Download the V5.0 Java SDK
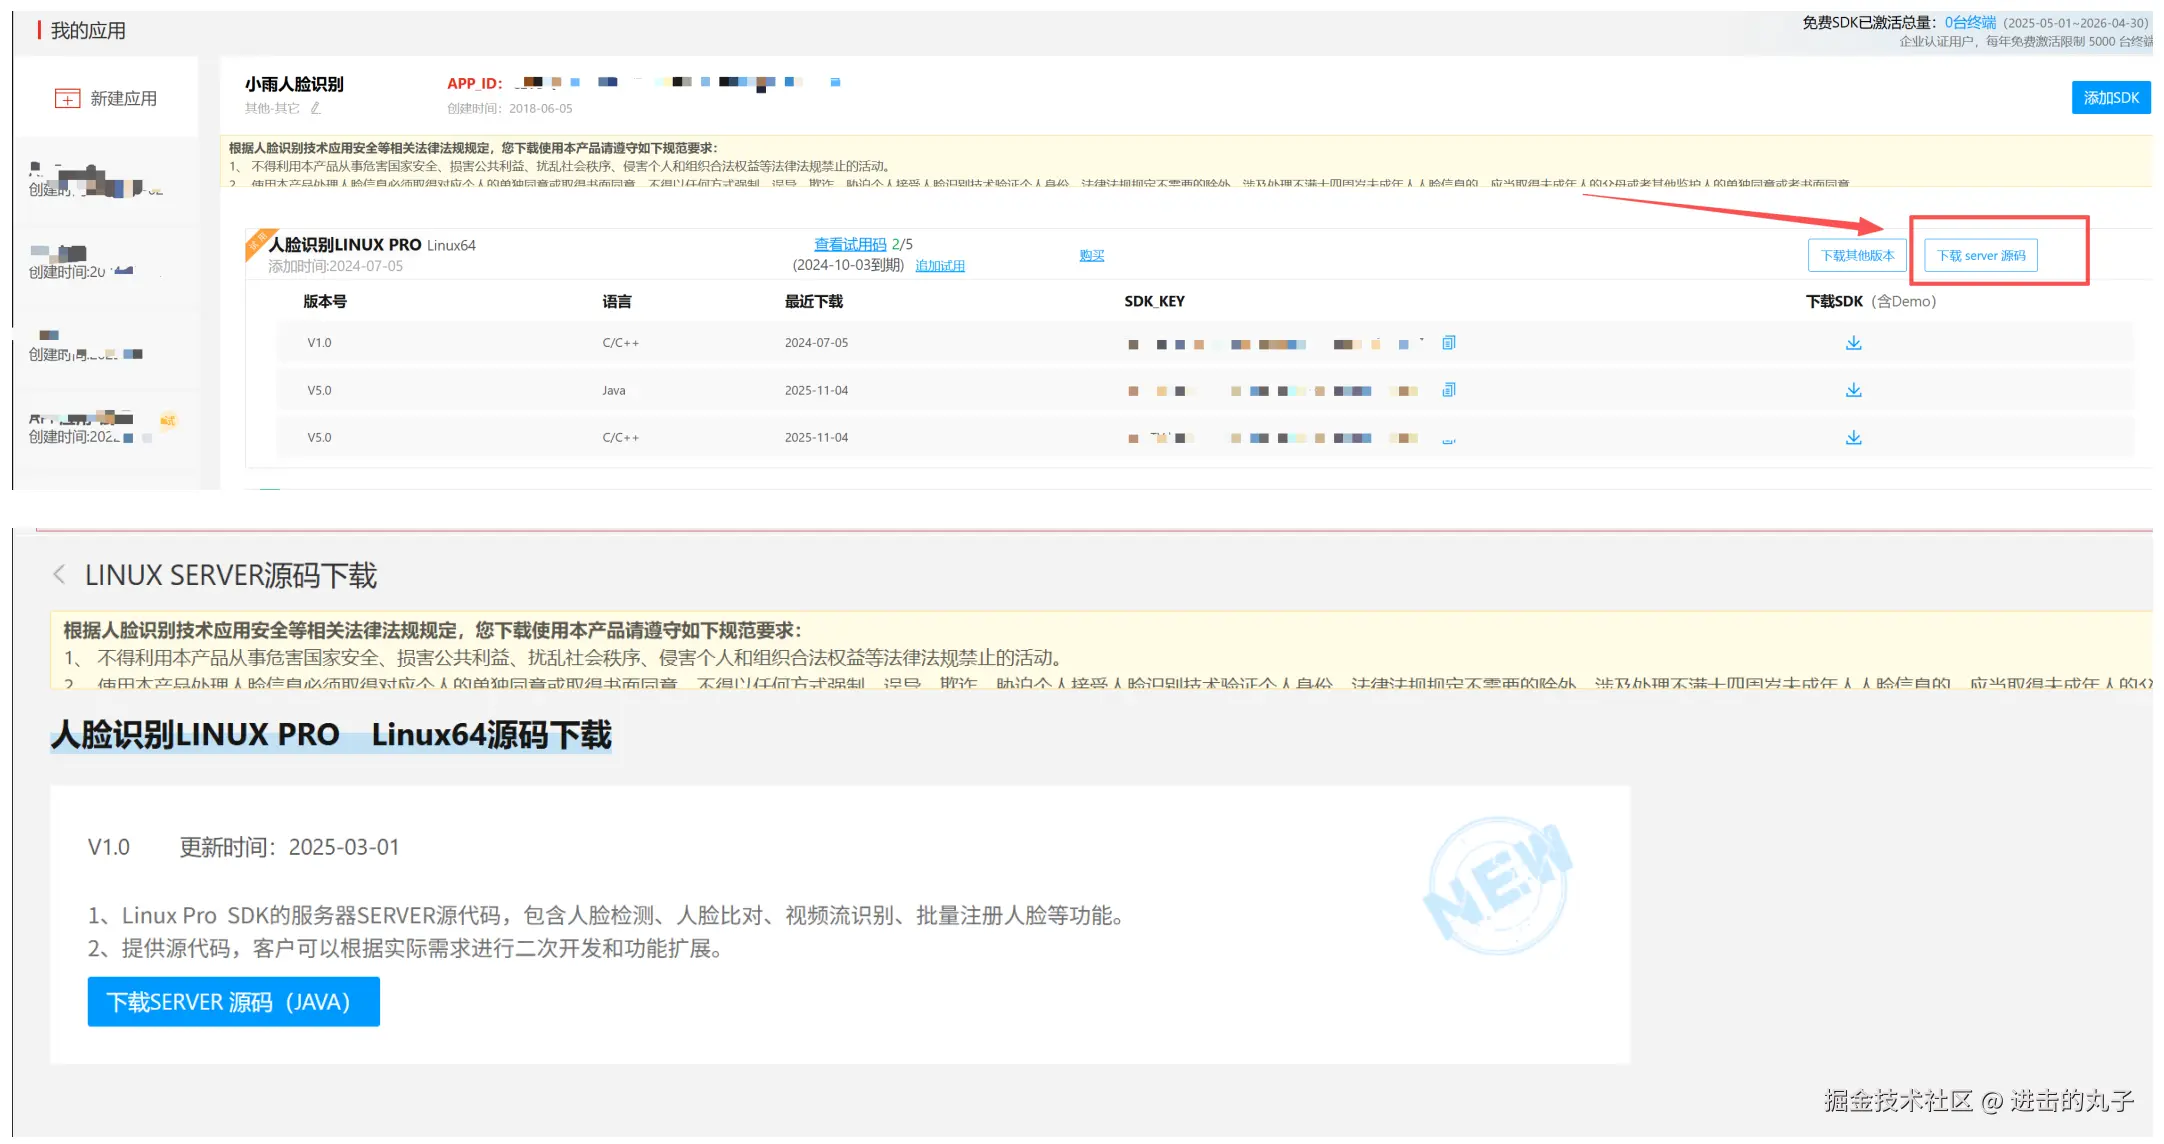The width and height of the screenshot is (2164, 1144). [1853, 390]
